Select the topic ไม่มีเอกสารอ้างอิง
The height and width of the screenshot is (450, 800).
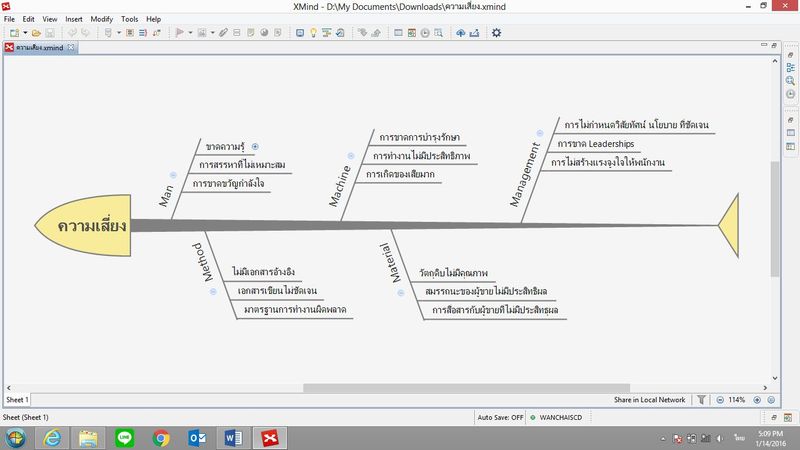(x=263, y=272)
